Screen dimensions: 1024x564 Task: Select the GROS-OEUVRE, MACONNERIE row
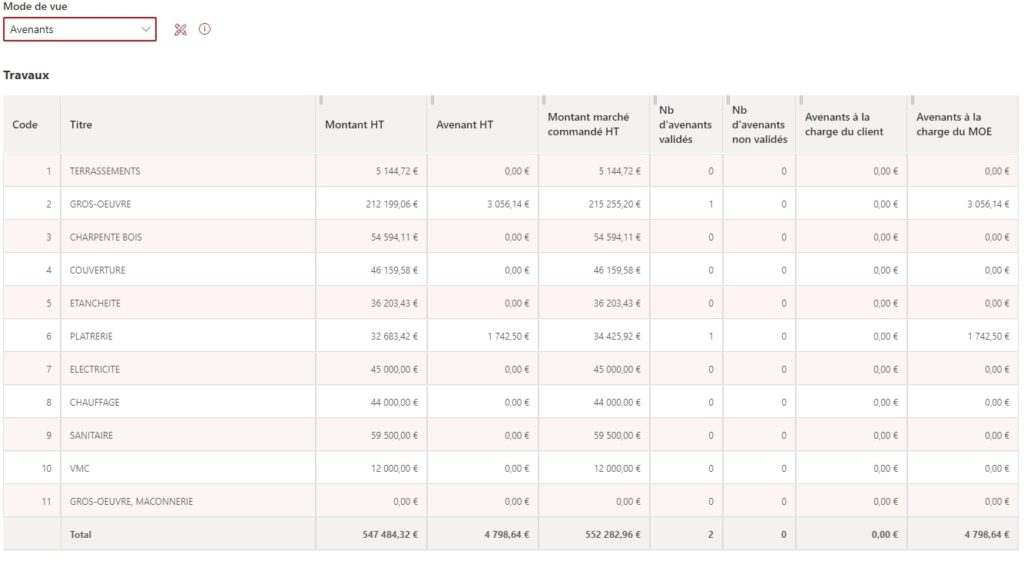click(x=511, y=501)
